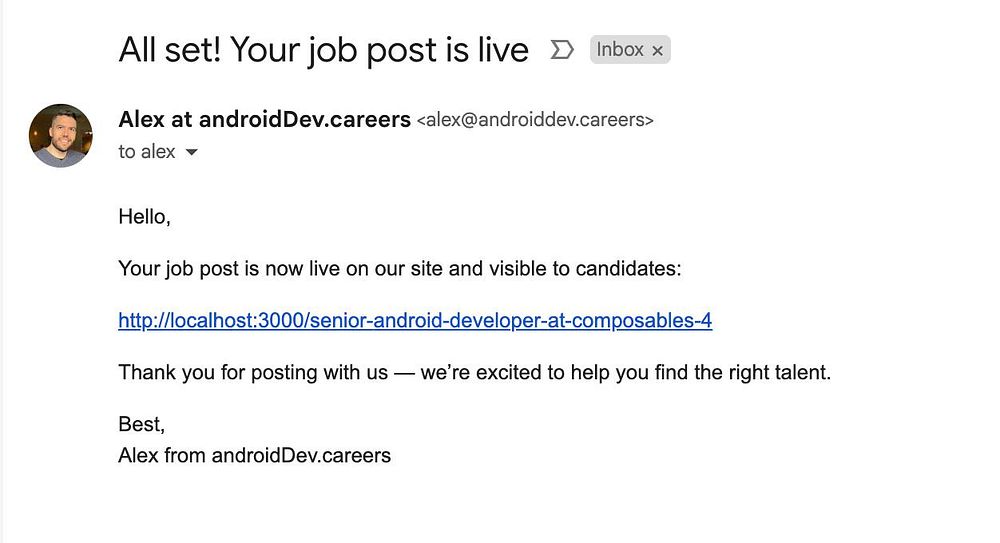Expand recipient details arrow next to alex
Viewport: 1000px width, 543px height.
[192, 153]
